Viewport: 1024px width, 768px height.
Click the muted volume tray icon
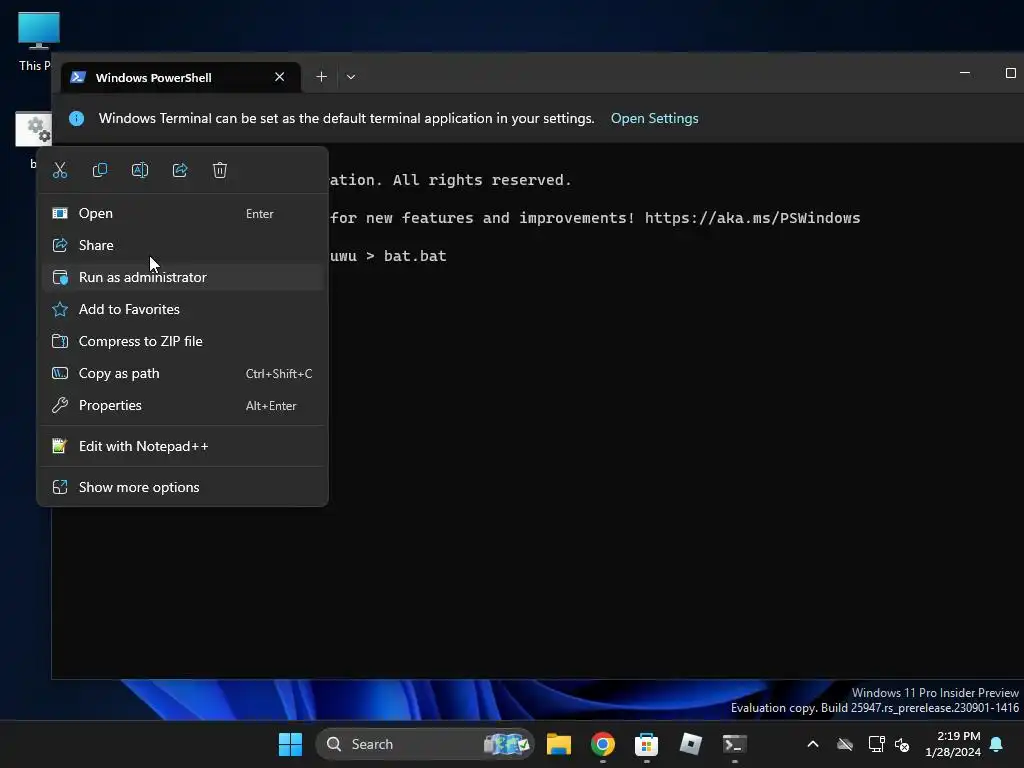[902, 744]
